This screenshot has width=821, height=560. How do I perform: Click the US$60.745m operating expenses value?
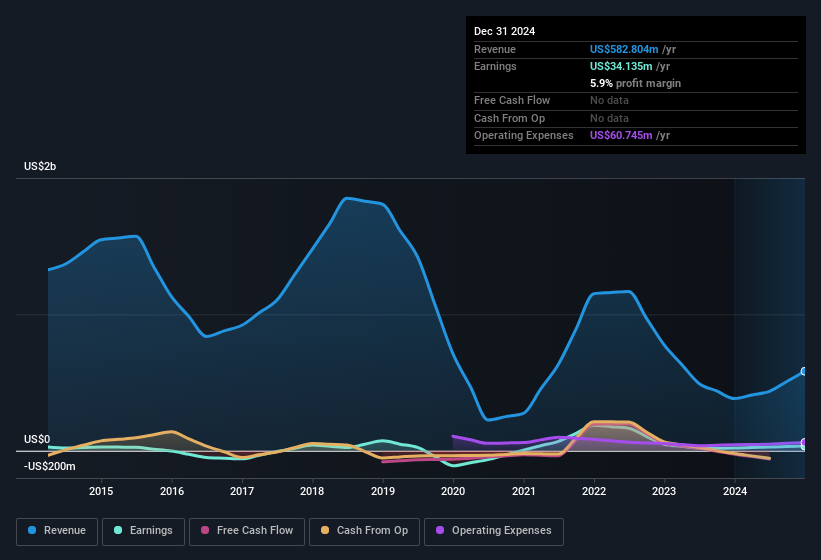click(621, 136)
